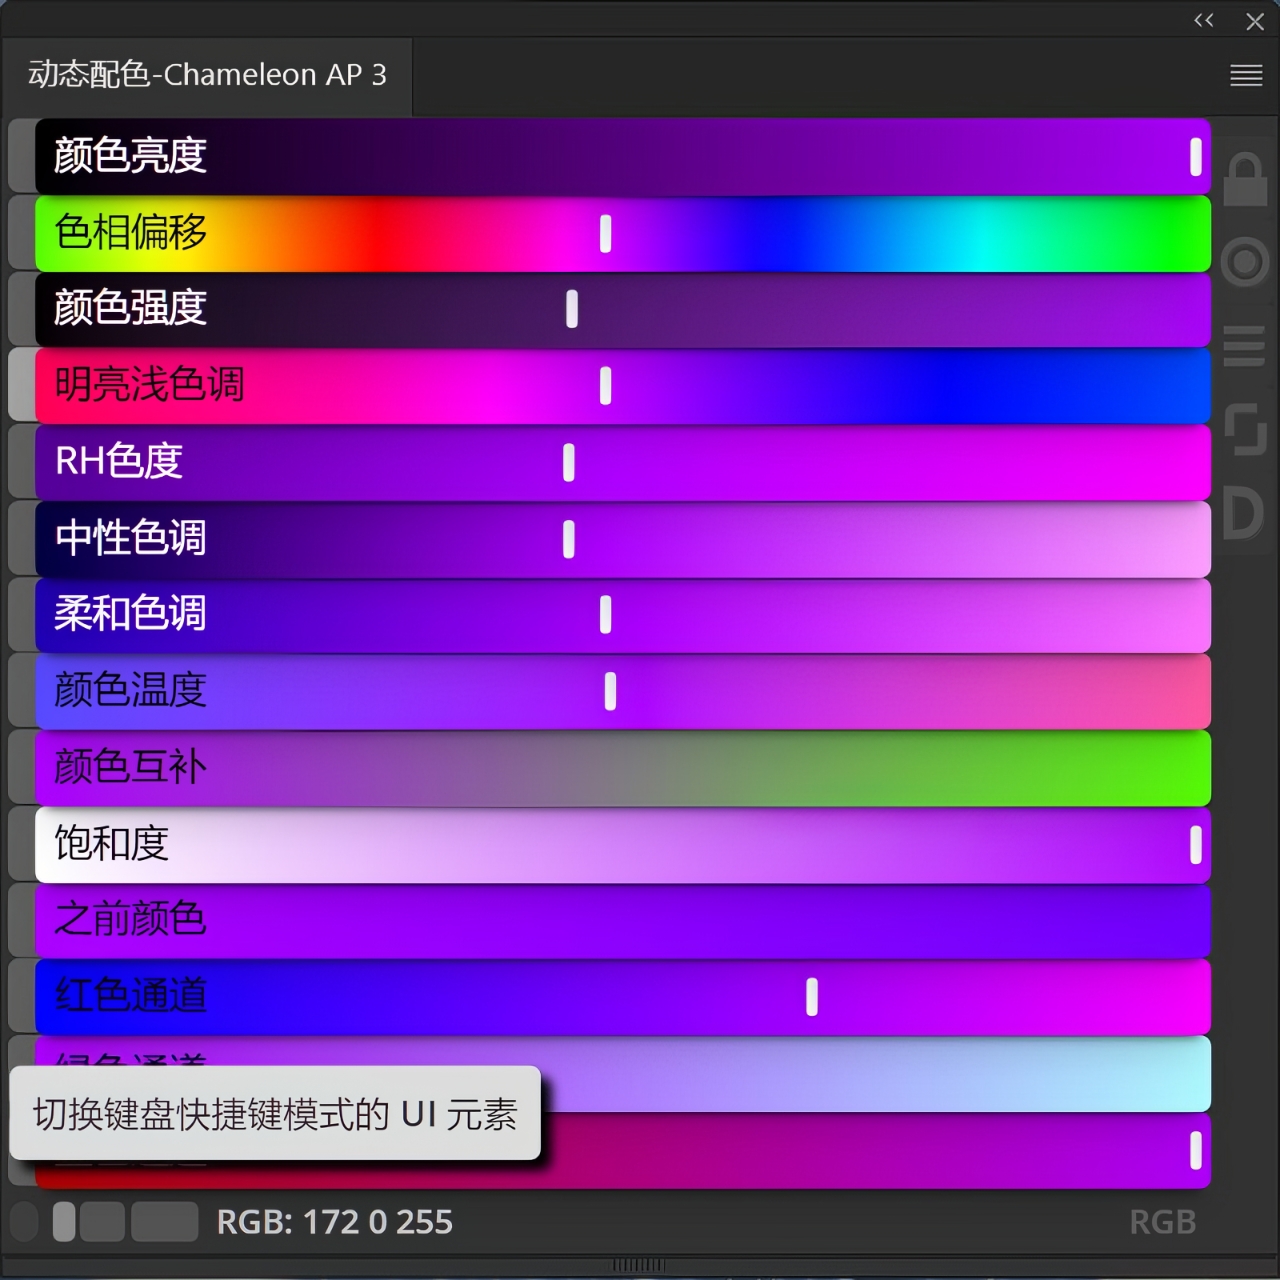Click the RGB mode label at bottom right
This screenshot has height=1280, width=1280.
click(1162, 1222)
